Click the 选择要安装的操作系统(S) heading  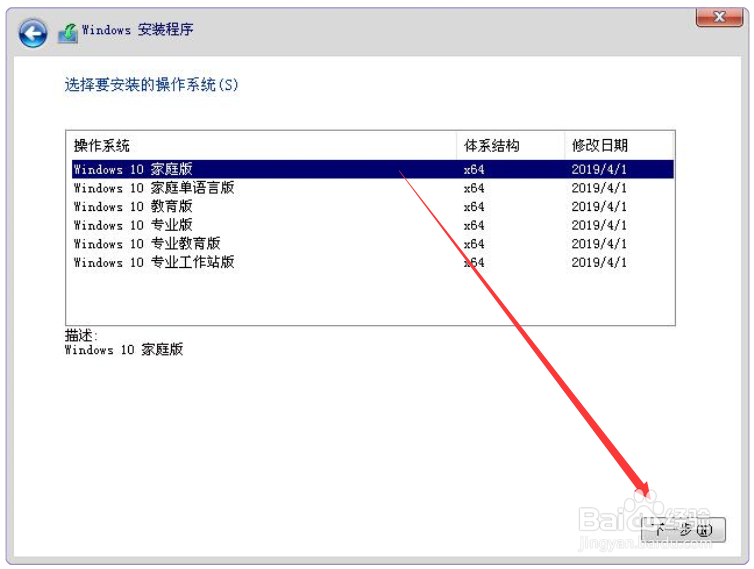coord(151,85)
